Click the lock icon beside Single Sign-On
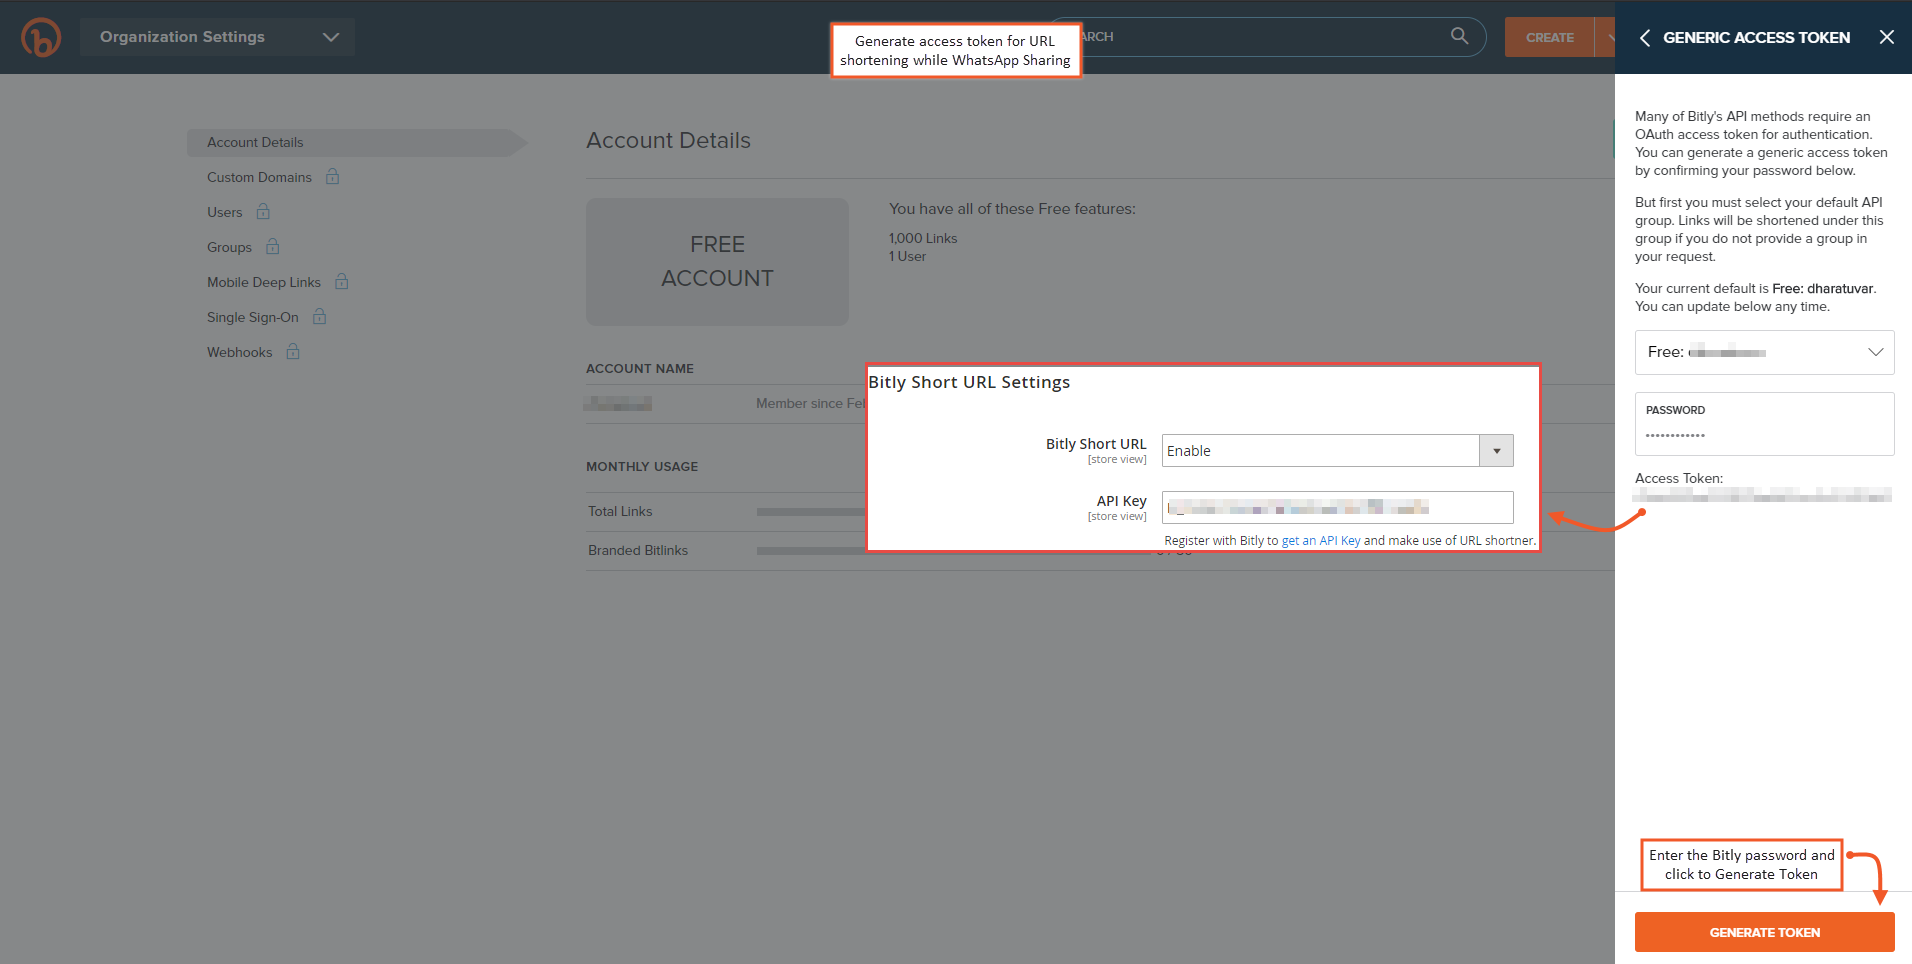This screenshot has width=1912, height=964. pyautogui.click(x=320, y=316)
